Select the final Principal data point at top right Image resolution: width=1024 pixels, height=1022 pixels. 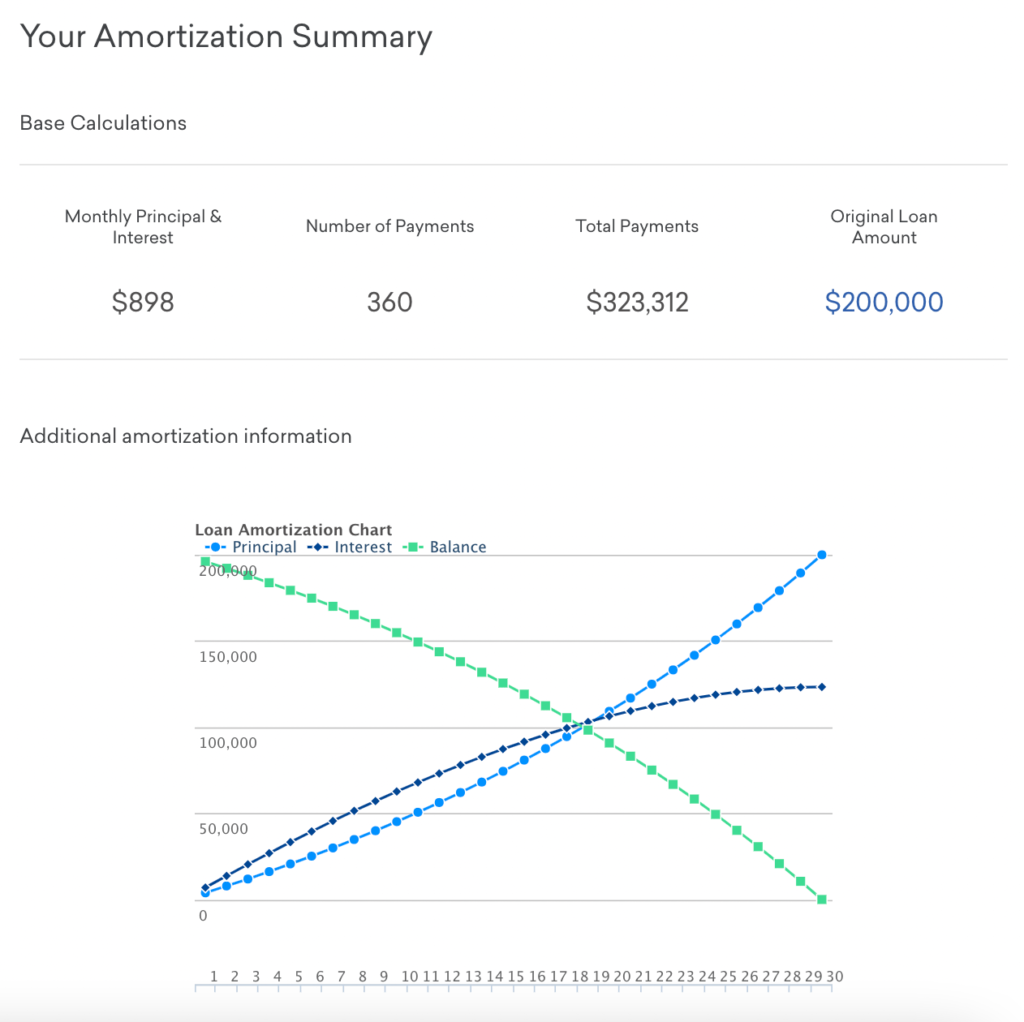coord(822,555)
